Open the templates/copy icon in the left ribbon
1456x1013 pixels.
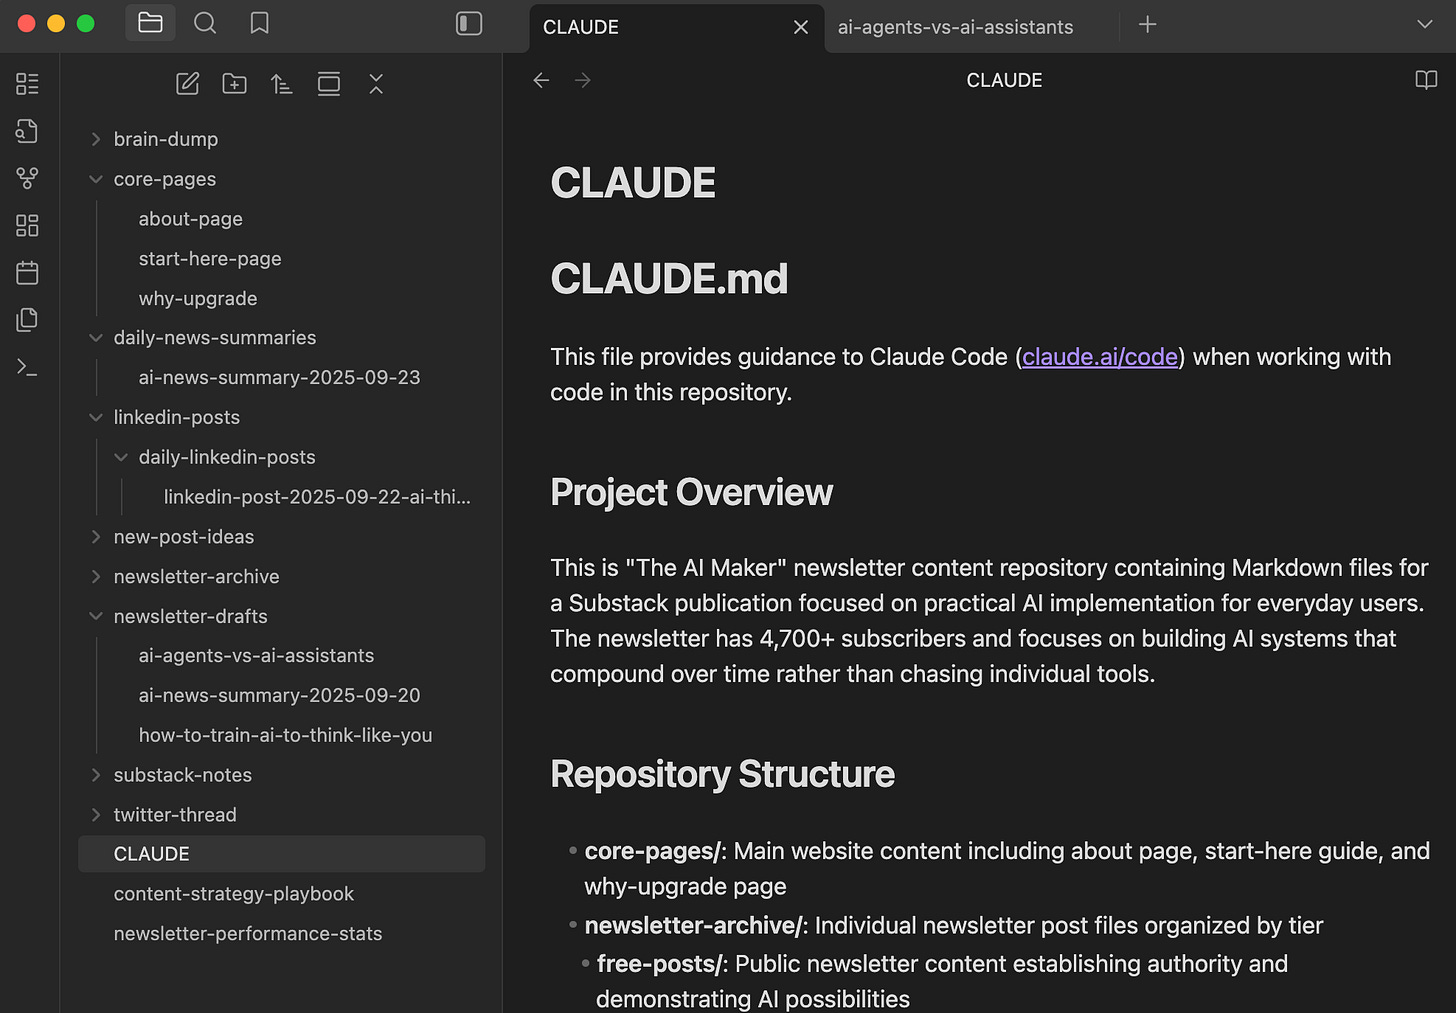click(x=27, y=319)
